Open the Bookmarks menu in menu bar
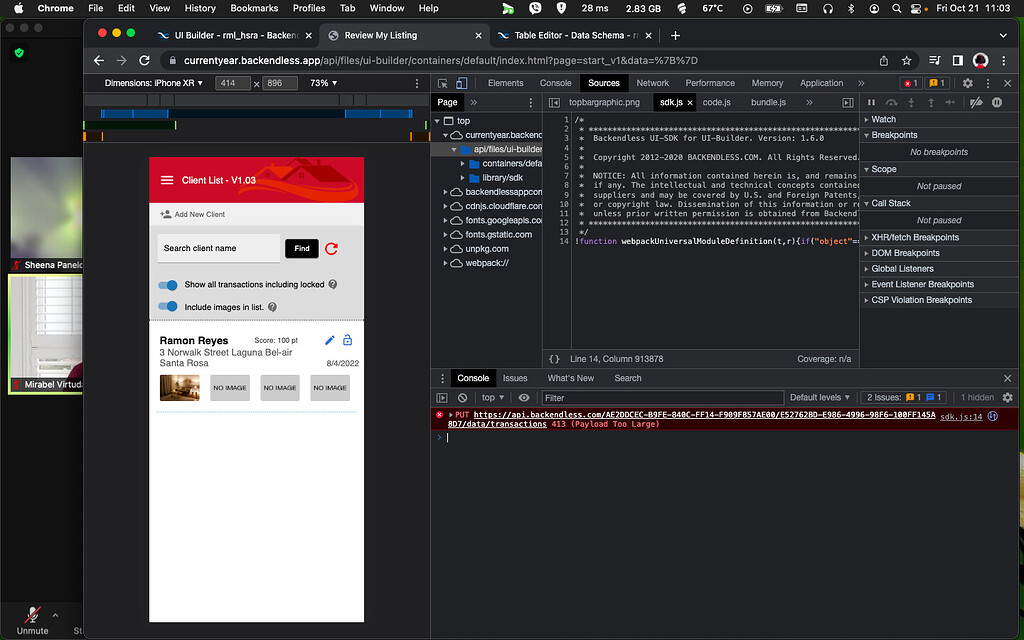 254,8
